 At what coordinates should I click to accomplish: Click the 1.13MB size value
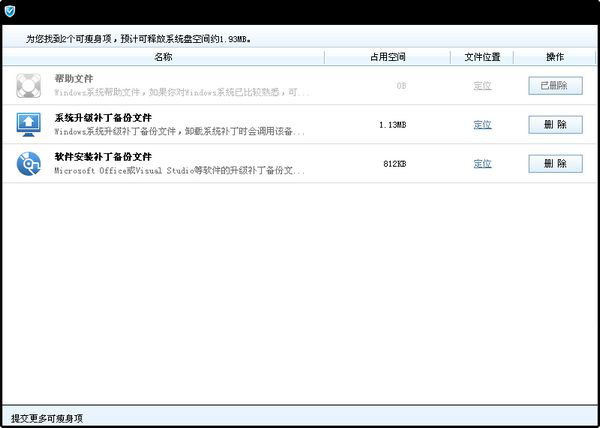392,125
